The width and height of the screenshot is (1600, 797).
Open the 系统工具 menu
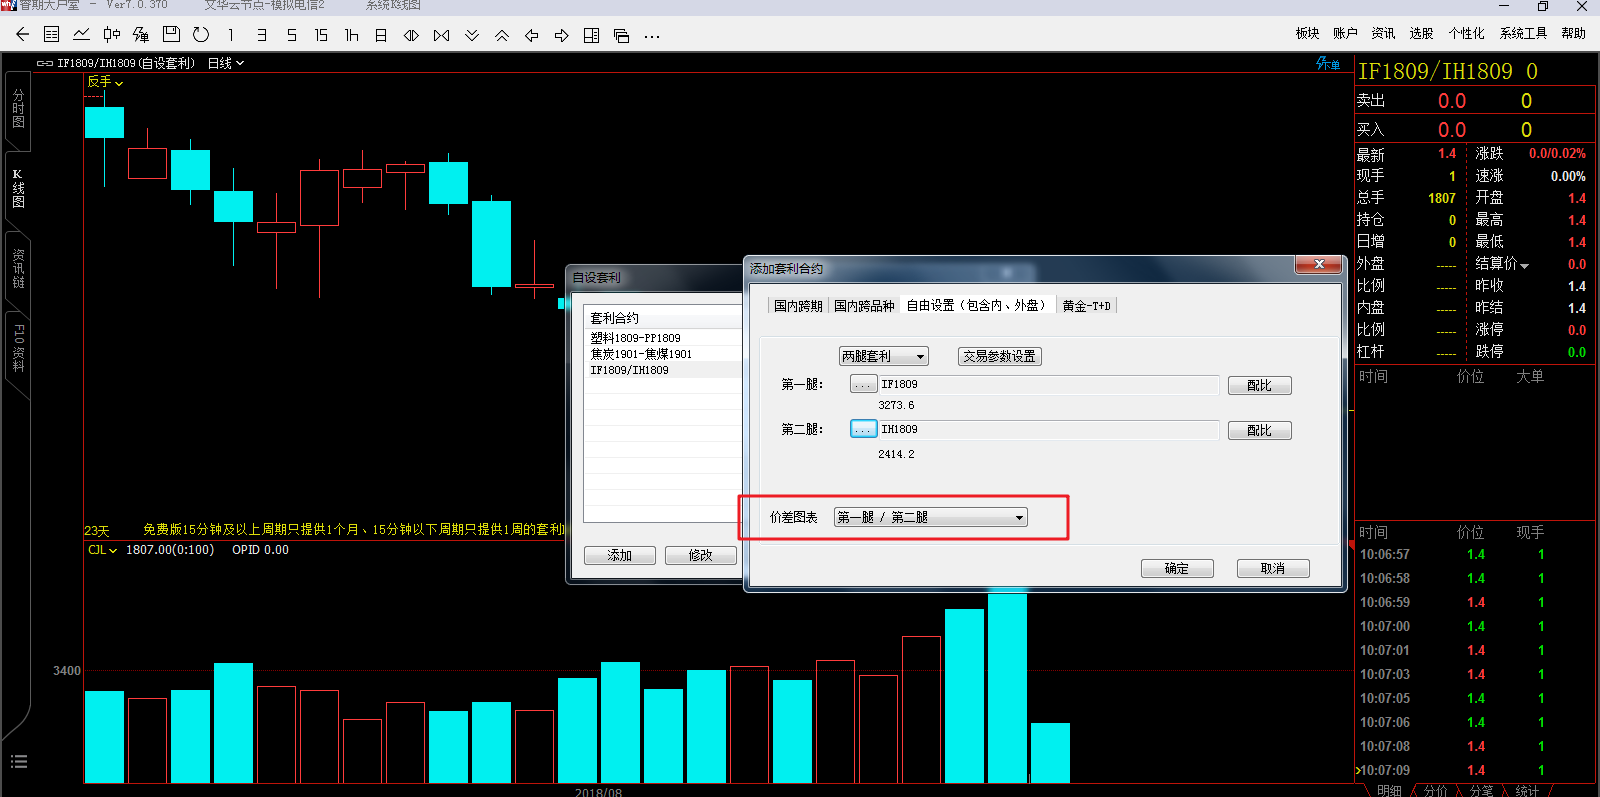[1522, 33]
